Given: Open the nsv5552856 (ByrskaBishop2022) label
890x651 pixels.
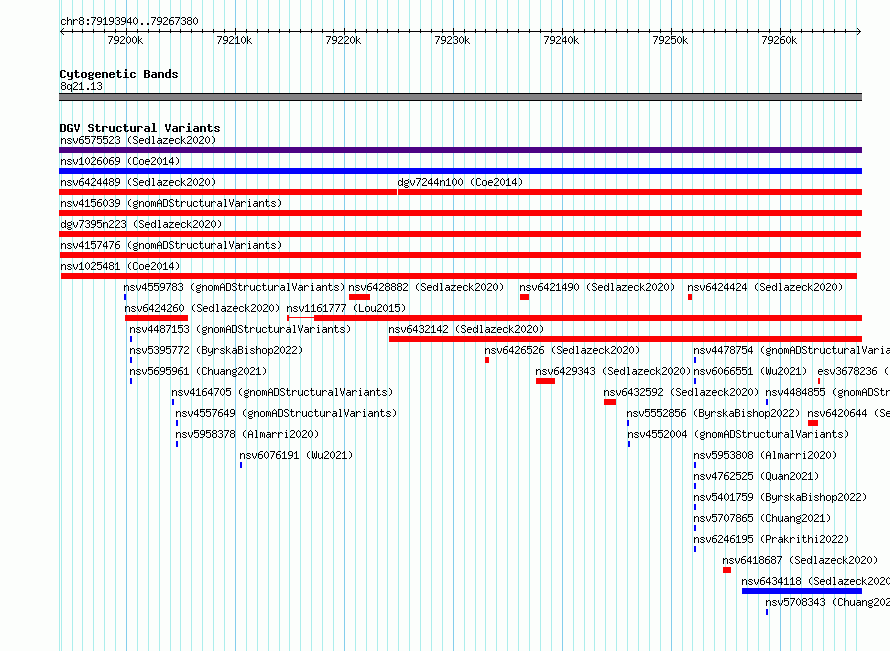Looking at the screenshot, I should click(713, 413).
